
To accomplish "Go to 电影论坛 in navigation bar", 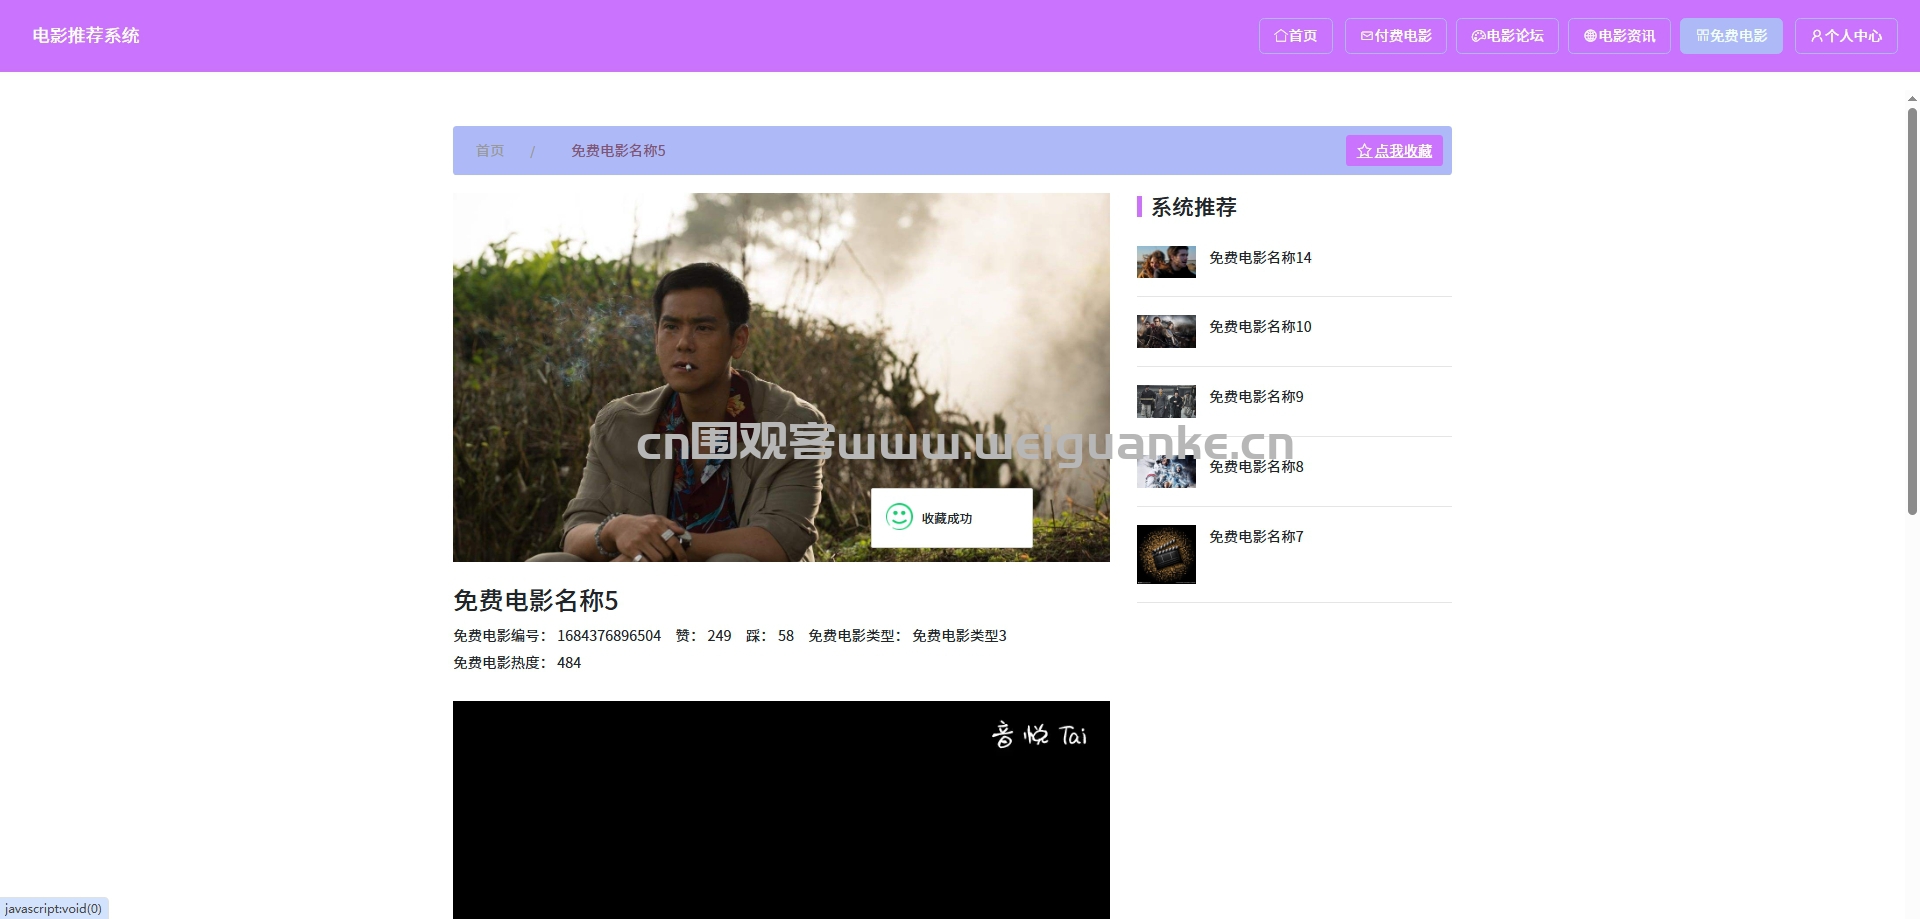I will coord(1507,36).
